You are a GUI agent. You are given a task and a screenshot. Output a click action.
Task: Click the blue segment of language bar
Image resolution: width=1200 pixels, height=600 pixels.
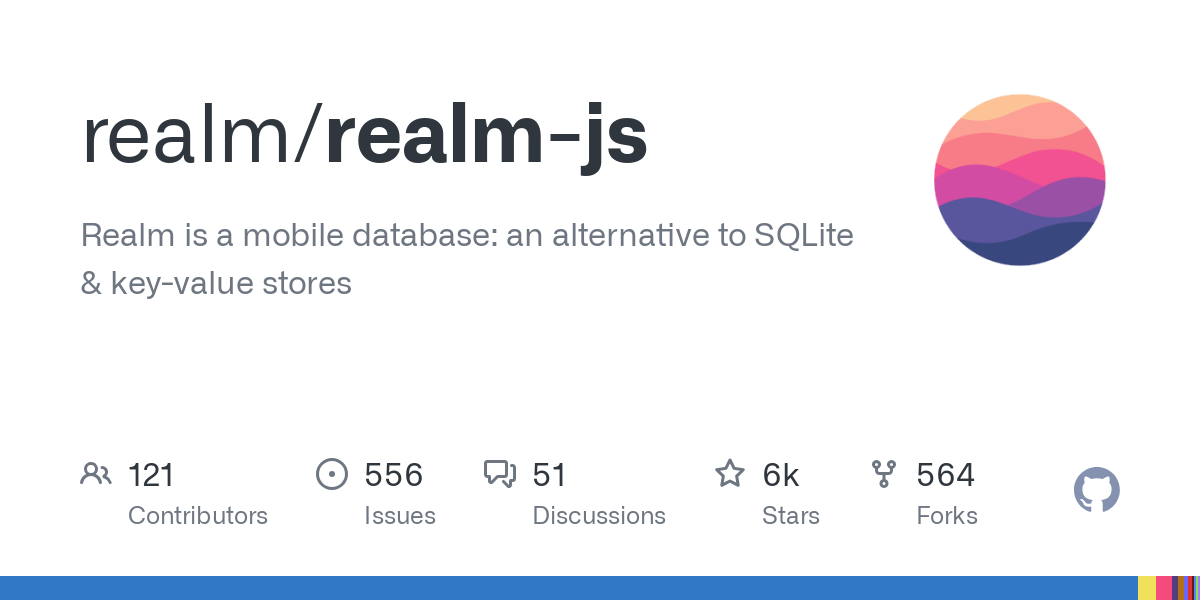point(568,588)
